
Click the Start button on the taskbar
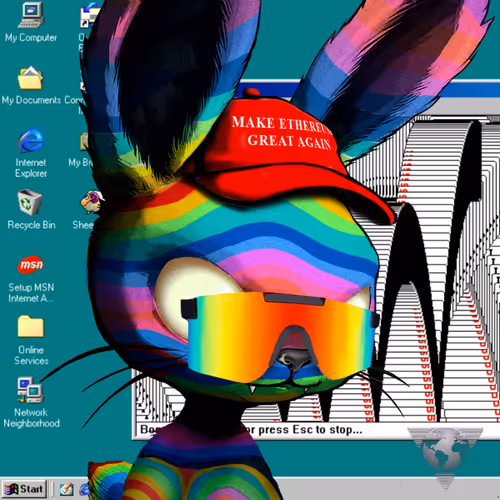[x=24, y=489]
